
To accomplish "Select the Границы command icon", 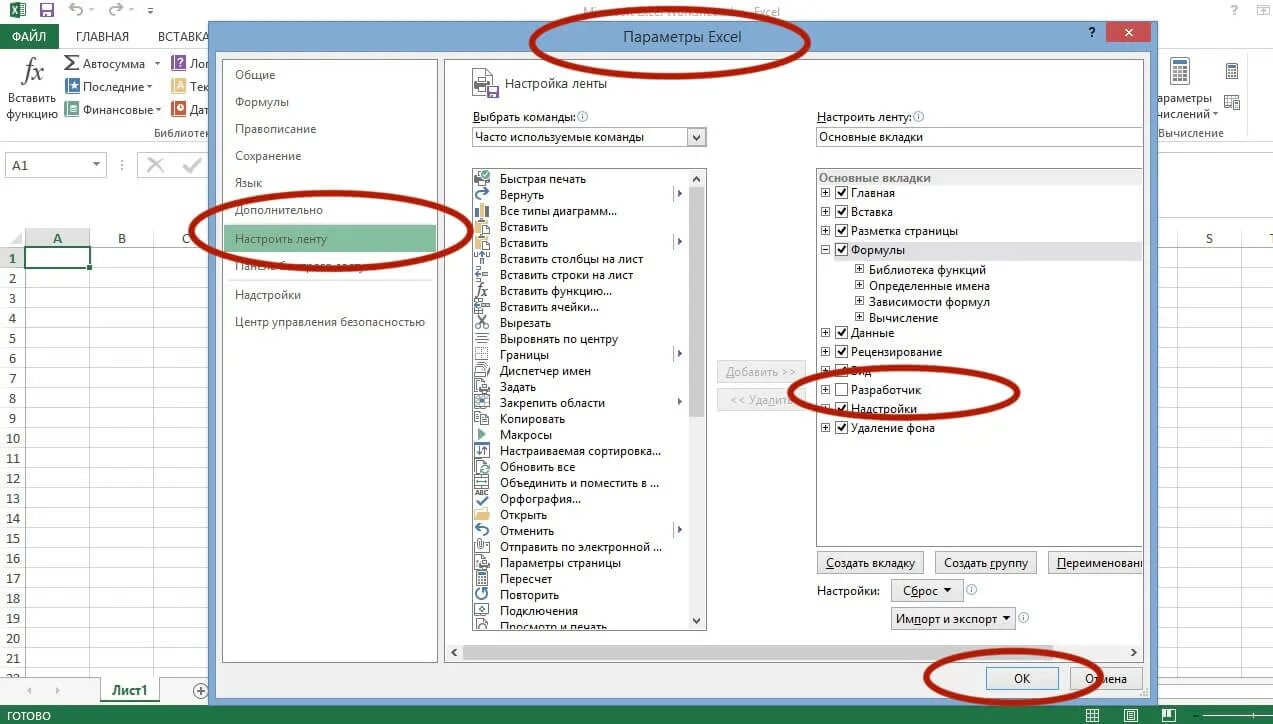I will (482, 355).
